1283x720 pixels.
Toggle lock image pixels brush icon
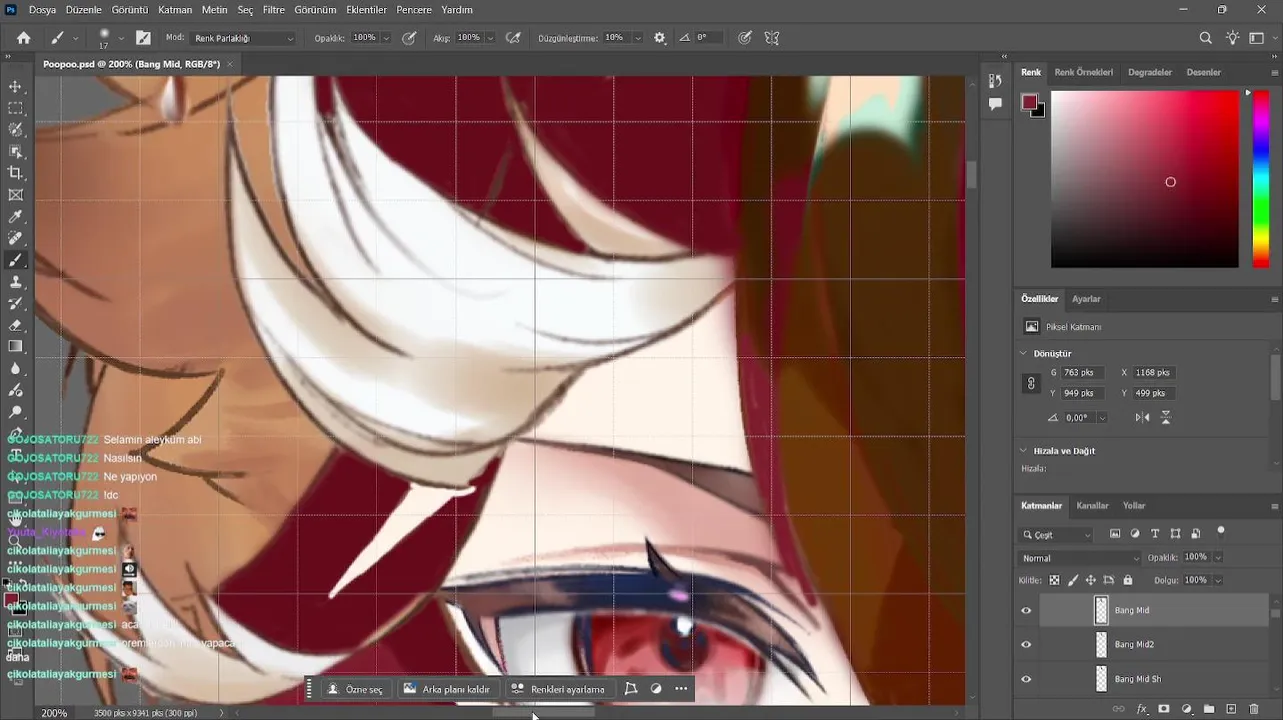point(1073,580)
